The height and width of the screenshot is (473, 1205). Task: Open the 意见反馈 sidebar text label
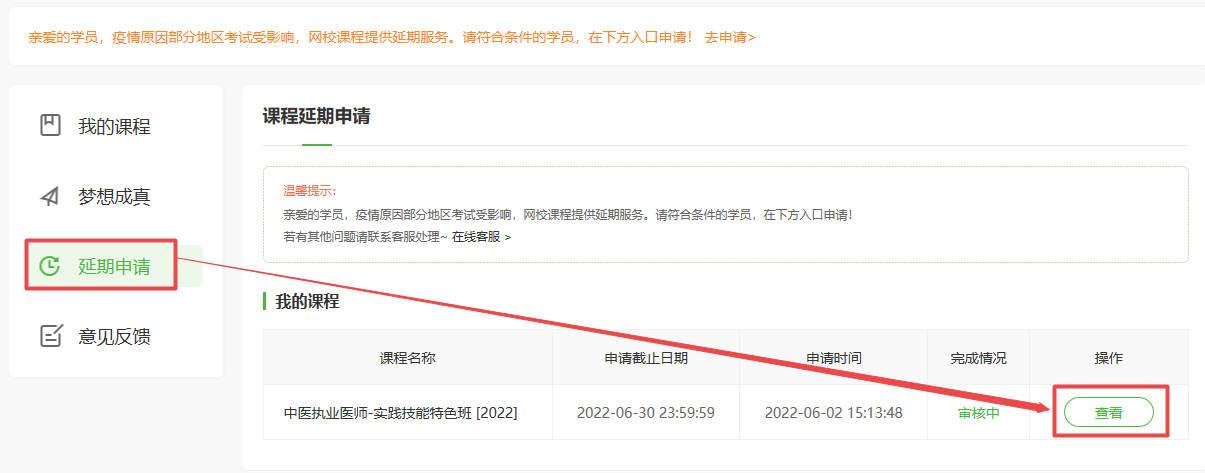[114, 337]
